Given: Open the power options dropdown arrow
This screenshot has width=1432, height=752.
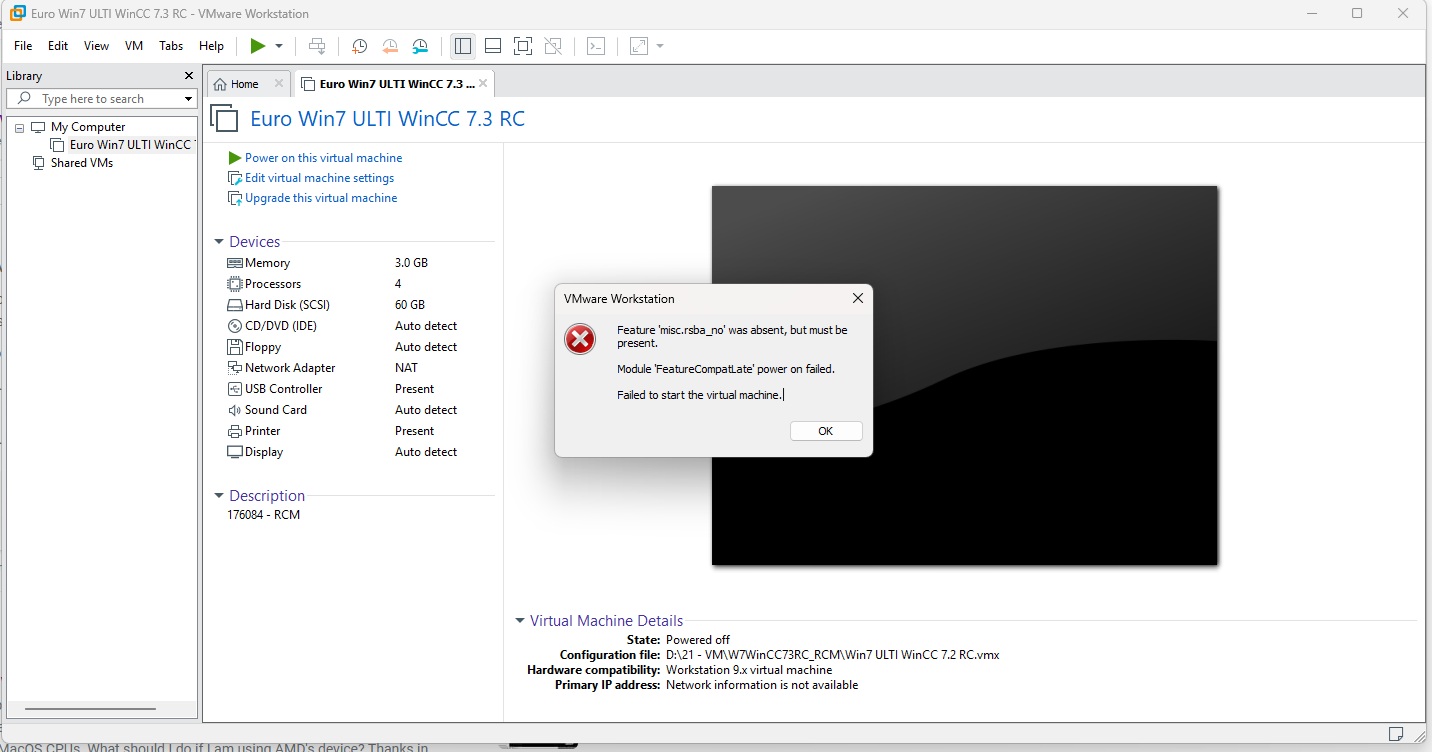Looking at the screenshot, I should point(279,46).
